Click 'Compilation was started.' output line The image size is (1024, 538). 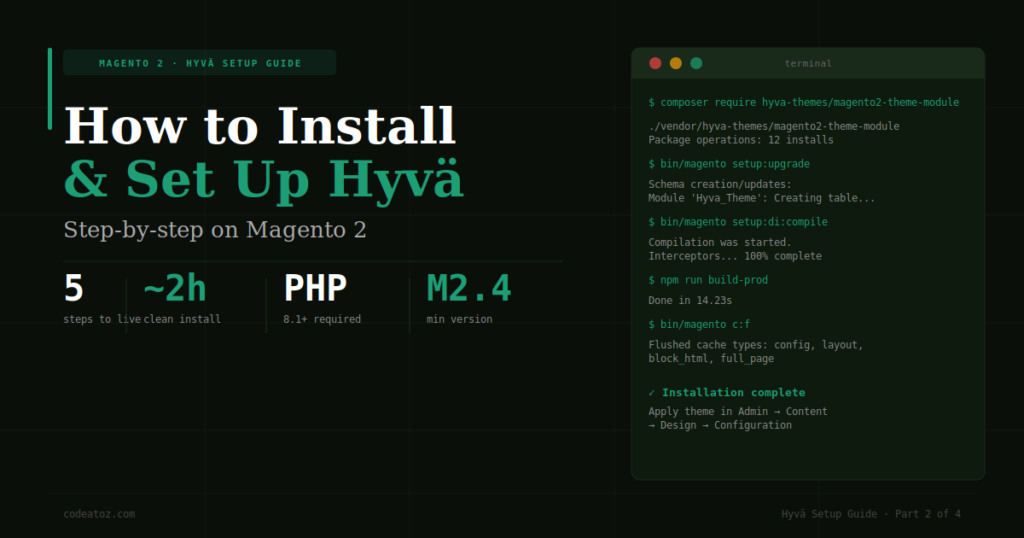coord(720,242)
